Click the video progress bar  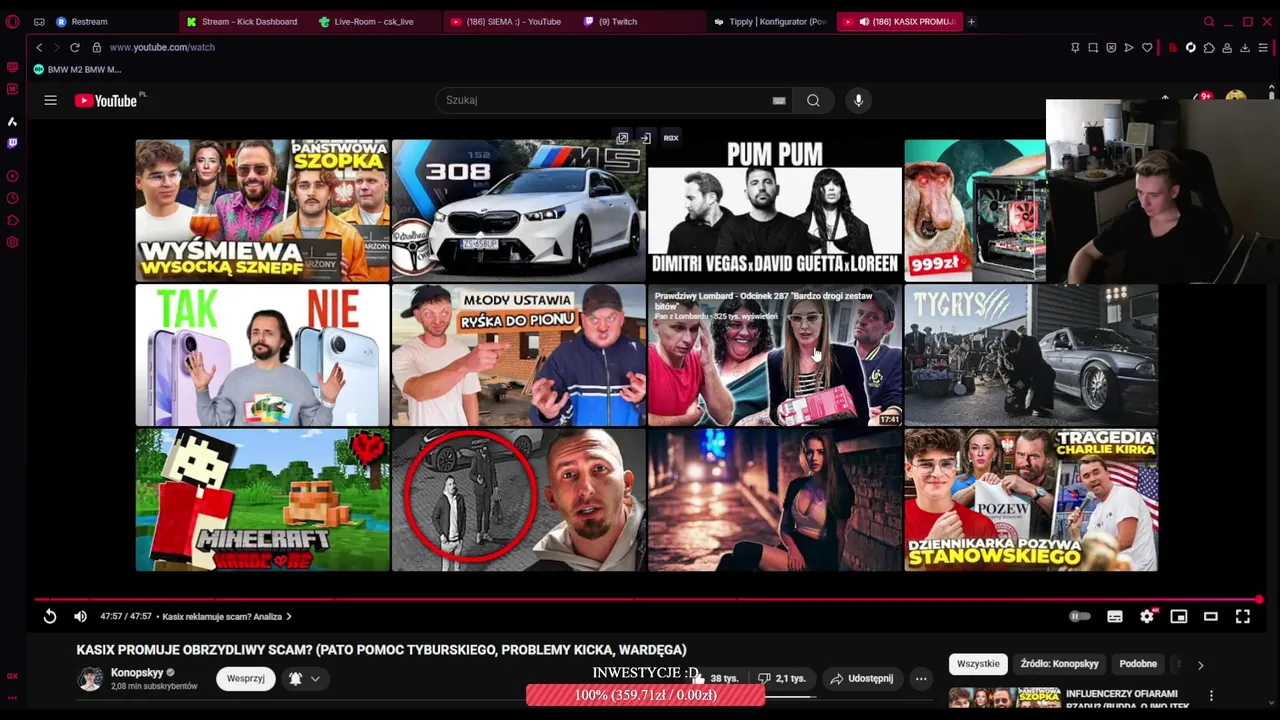[647, 600]
